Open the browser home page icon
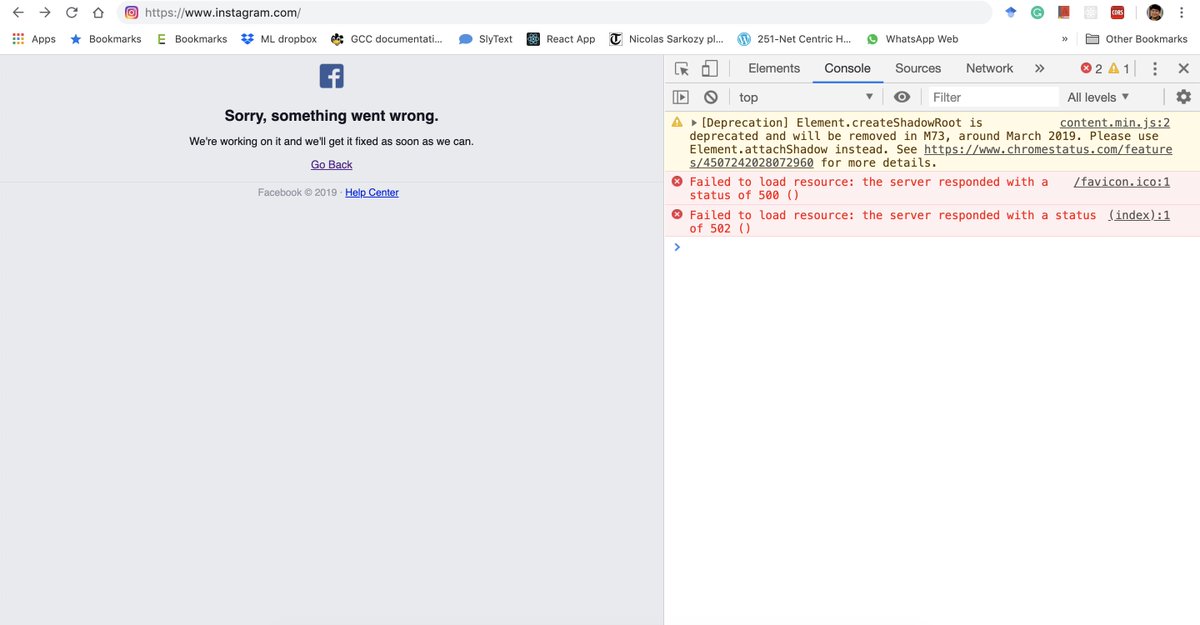Image resolution: width=1200 pixels, height=625 pixels. click(97, 13)
